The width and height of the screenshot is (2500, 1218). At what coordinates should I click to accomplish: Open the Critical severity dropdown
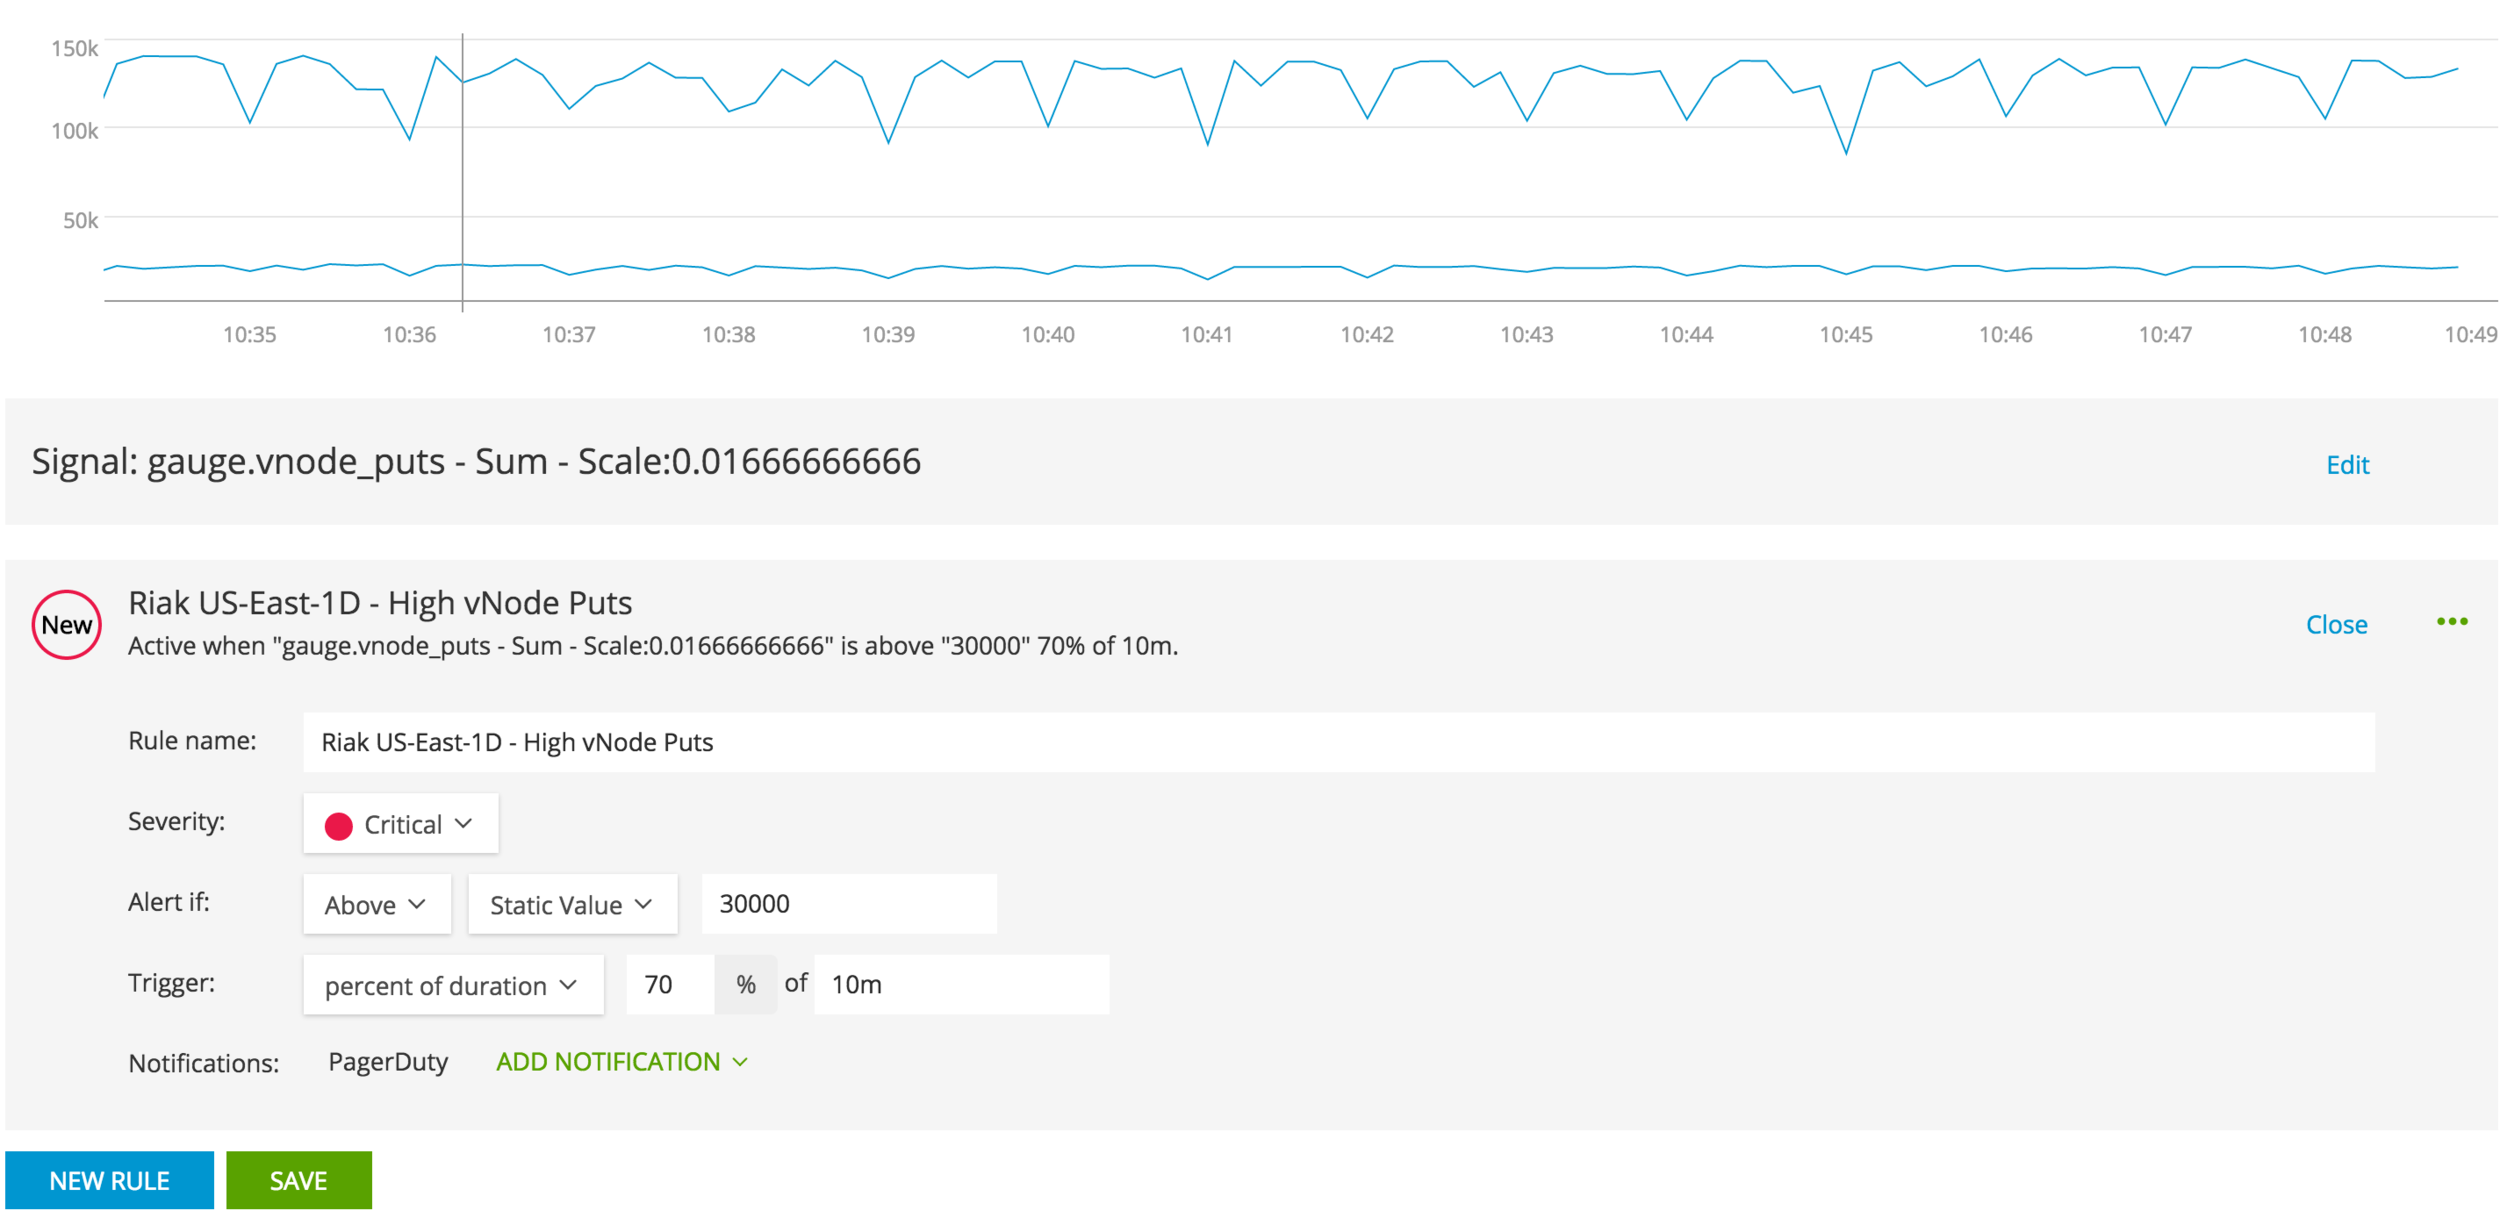[x=400, y=824]
